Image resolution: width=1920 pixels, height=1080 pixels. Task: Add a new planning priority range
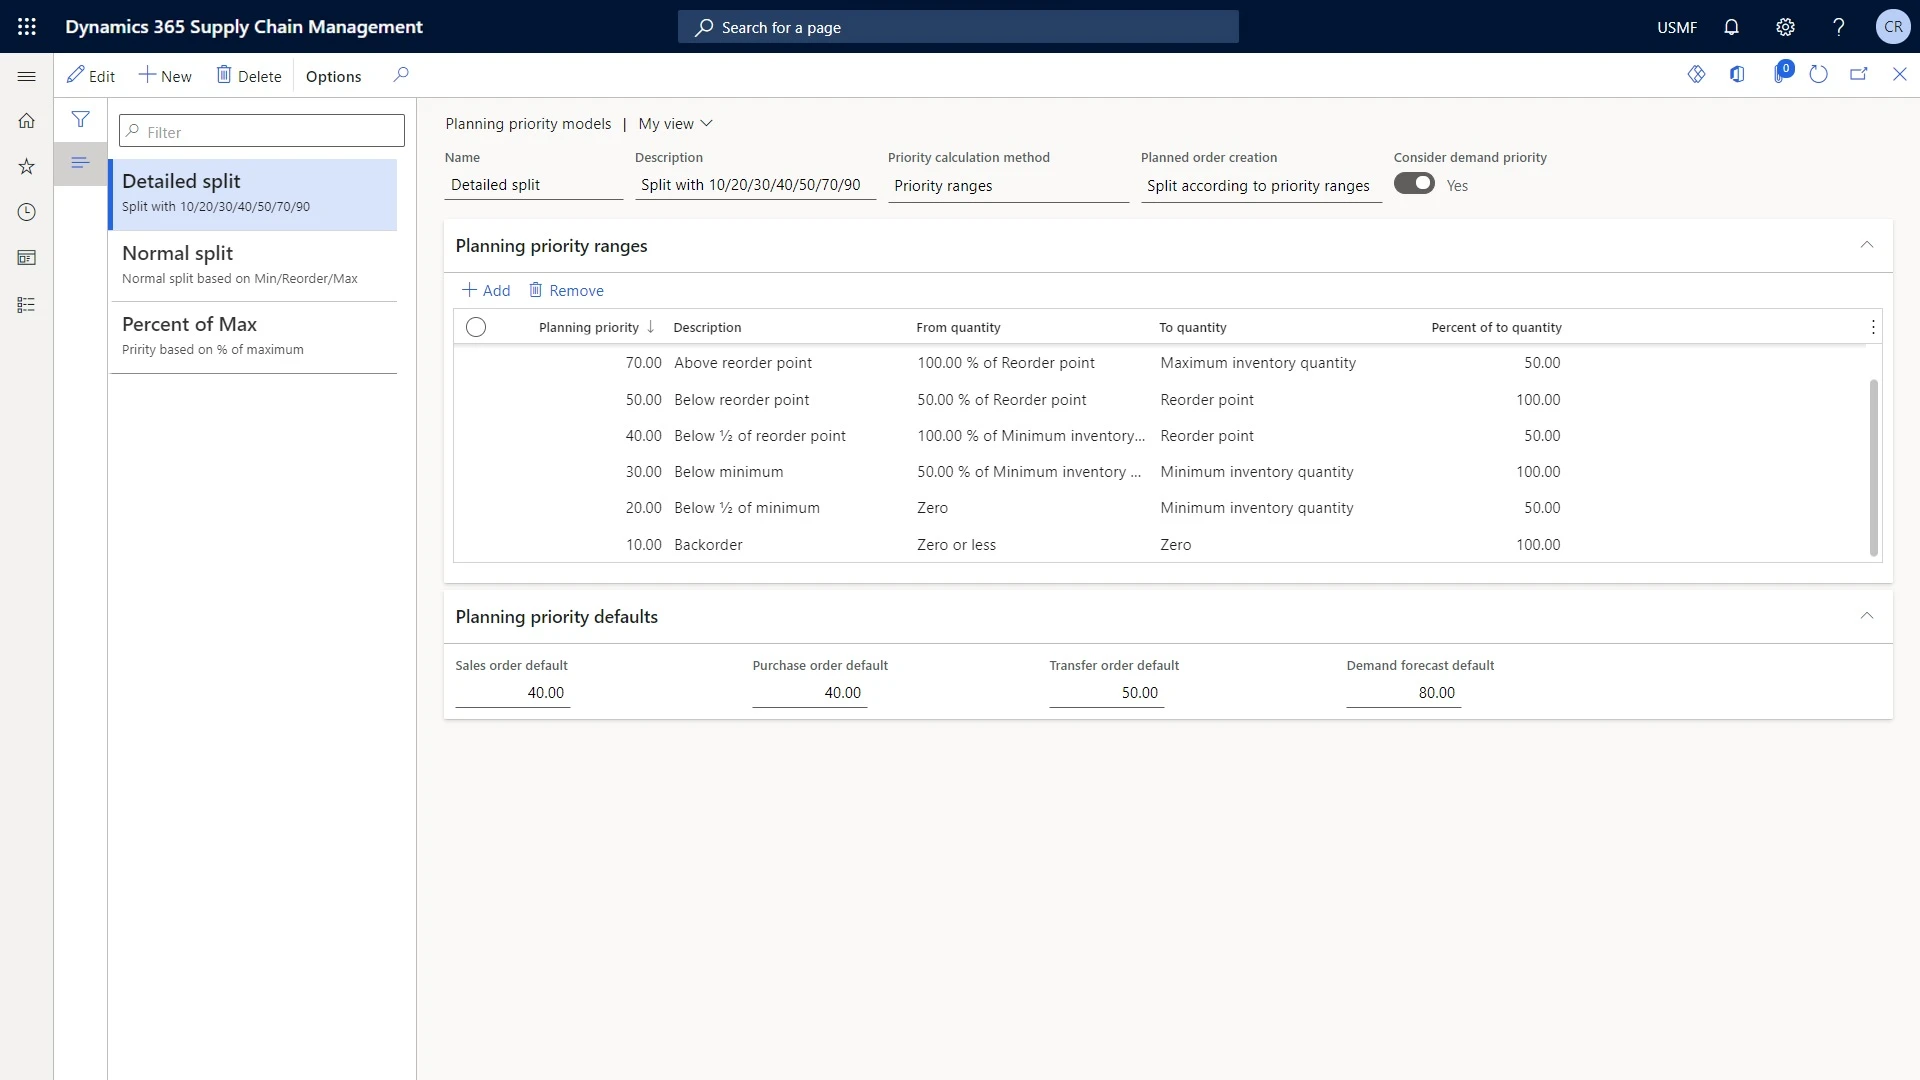(x=486, y=290)
